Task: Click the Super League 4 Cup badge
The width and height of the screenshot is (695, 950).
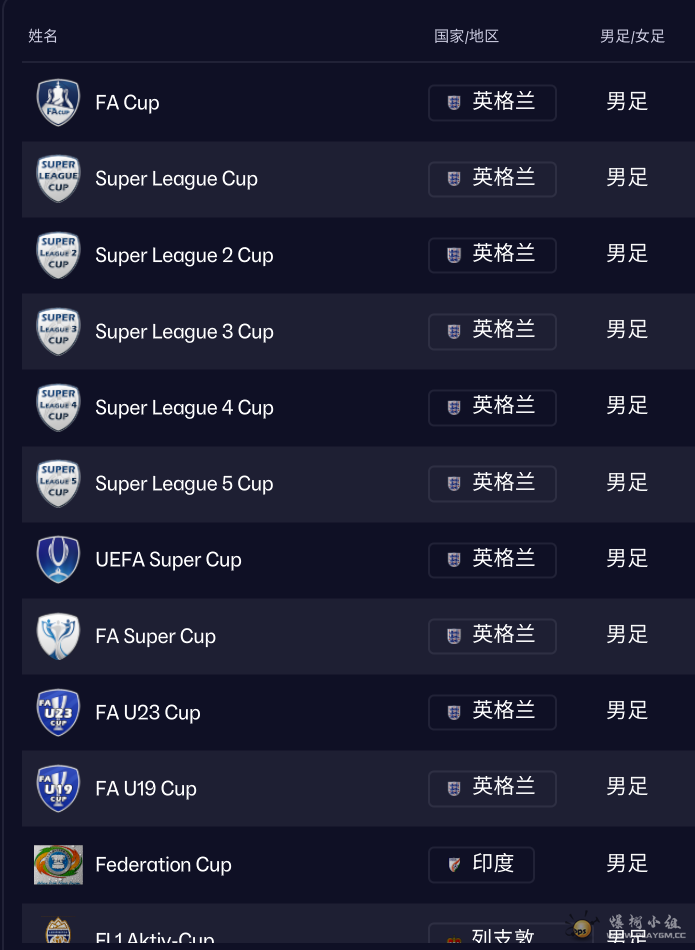Action: [58, 408]
